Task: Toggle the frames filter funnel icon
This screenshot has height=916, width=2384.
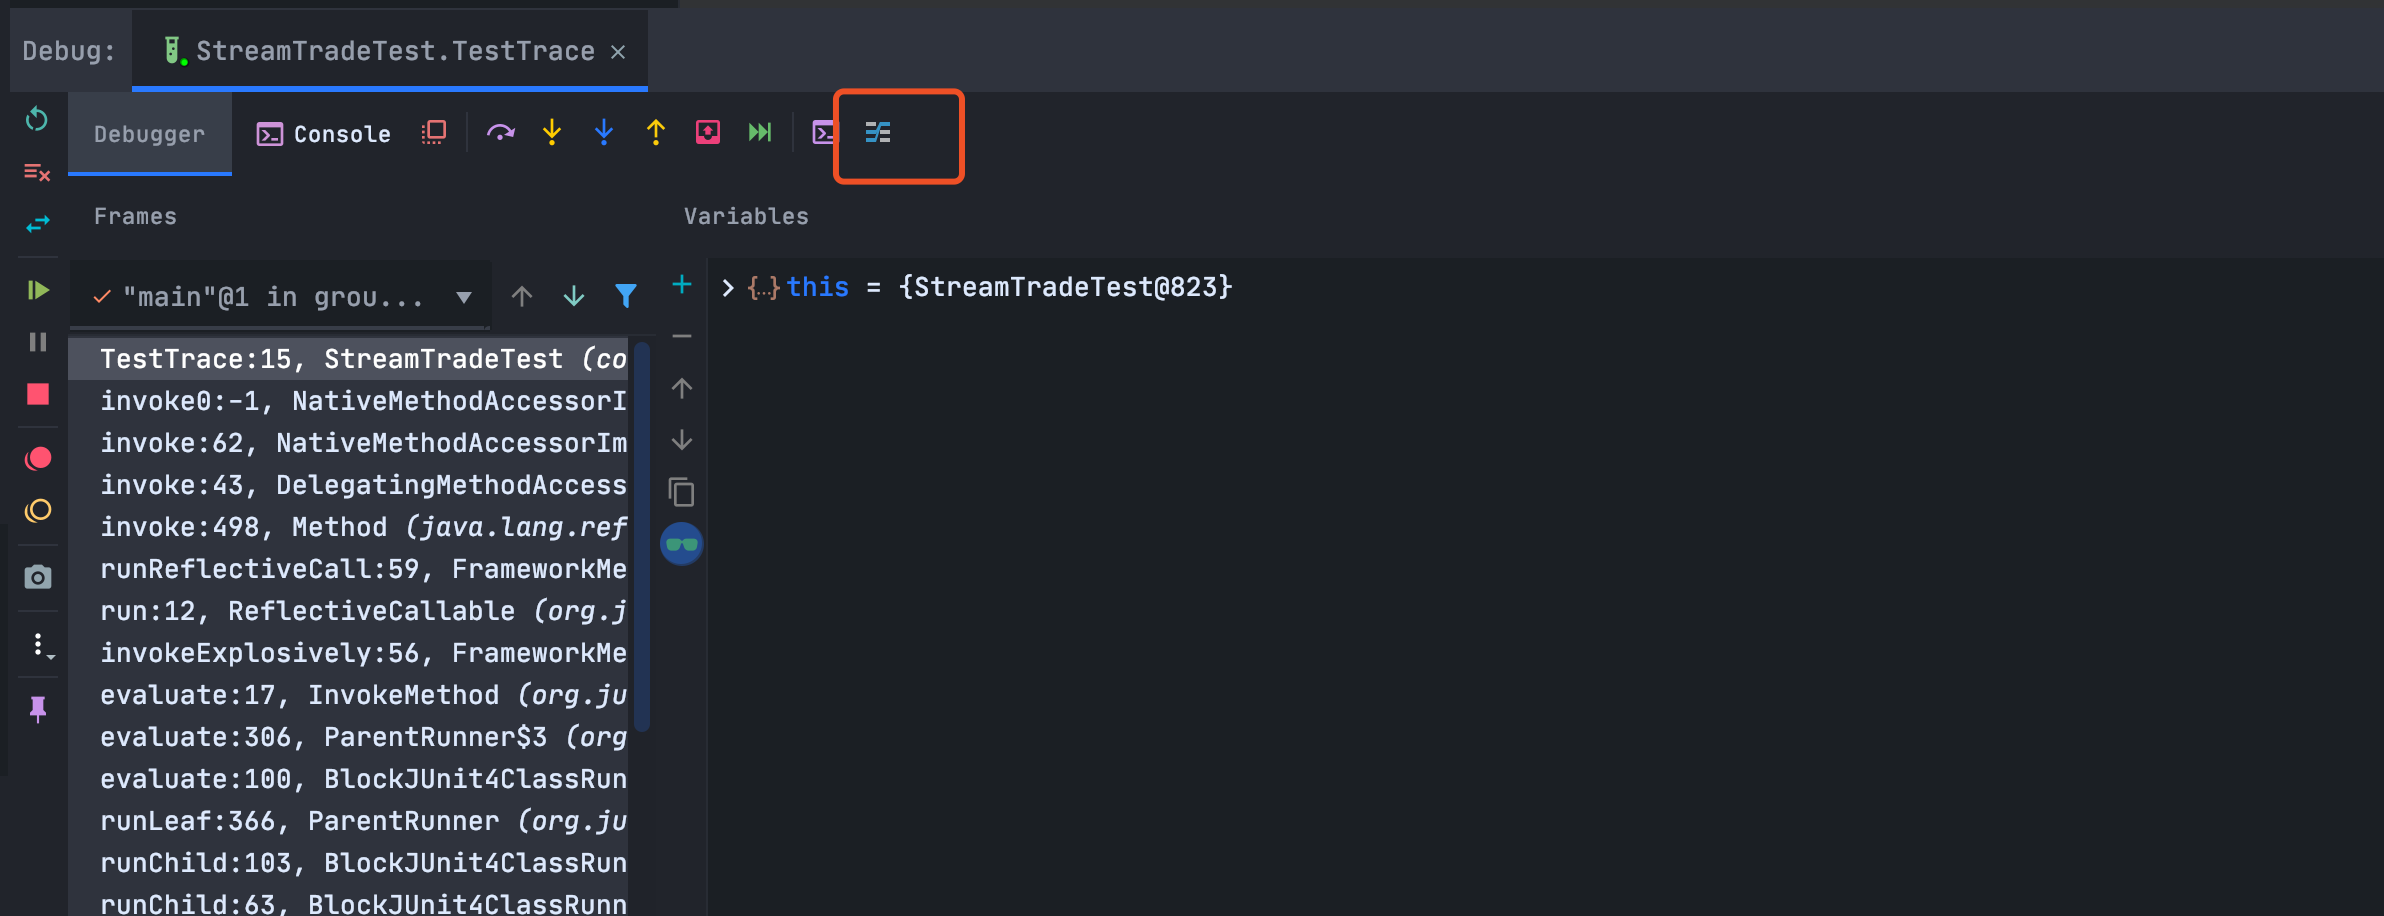Action: coord(626,296)
